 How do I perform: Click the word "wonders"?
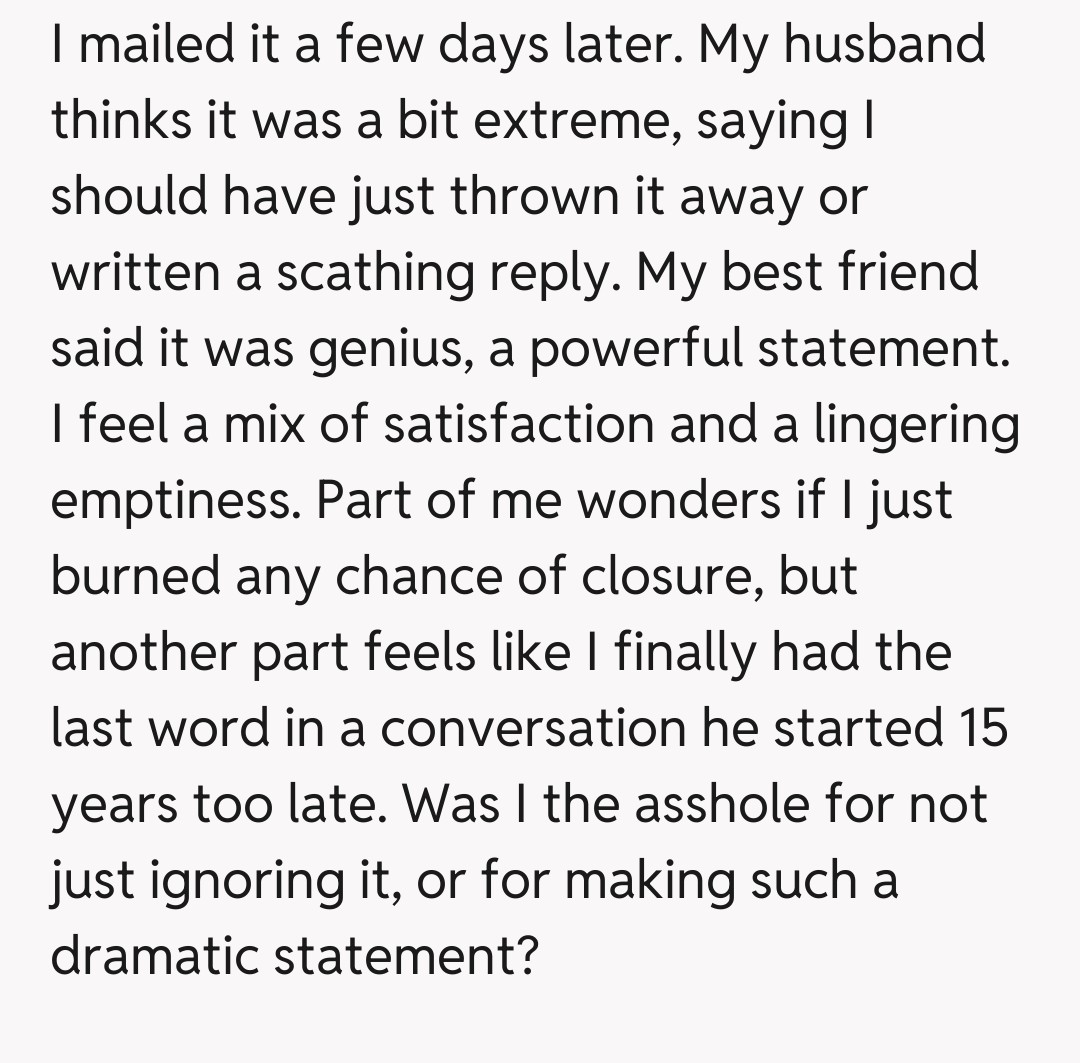(x=680, y=501)
